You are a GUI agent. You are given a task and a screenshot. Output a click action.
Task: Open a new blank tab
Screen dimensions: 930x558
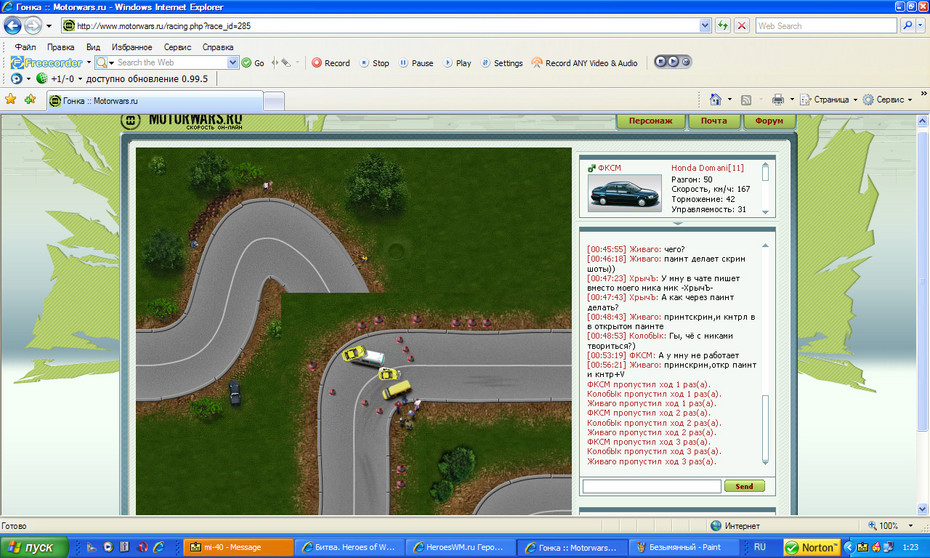pyautogui.click(x=273, y=101)
